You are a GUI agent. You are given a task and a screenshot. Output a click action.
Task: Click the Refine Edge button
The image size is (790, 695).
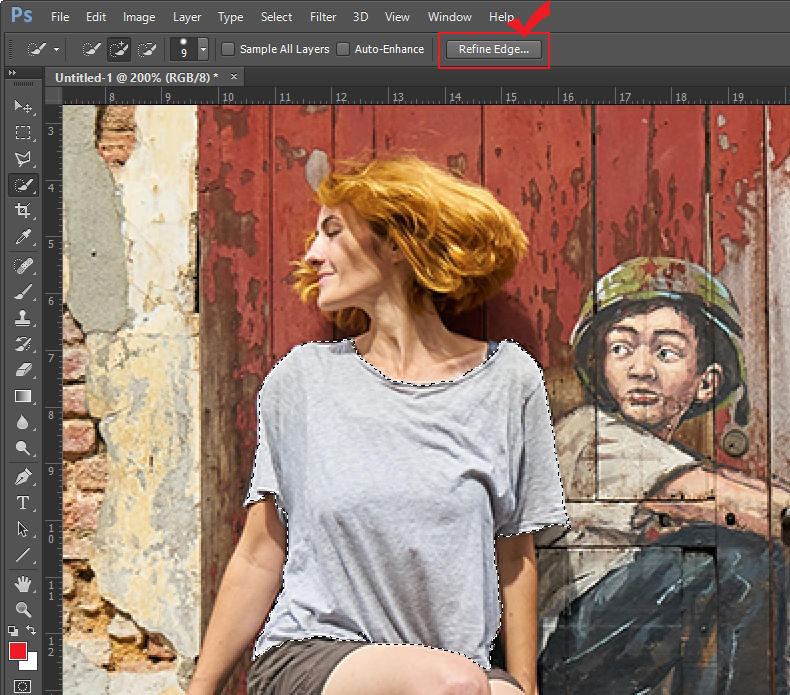(493, 49)
